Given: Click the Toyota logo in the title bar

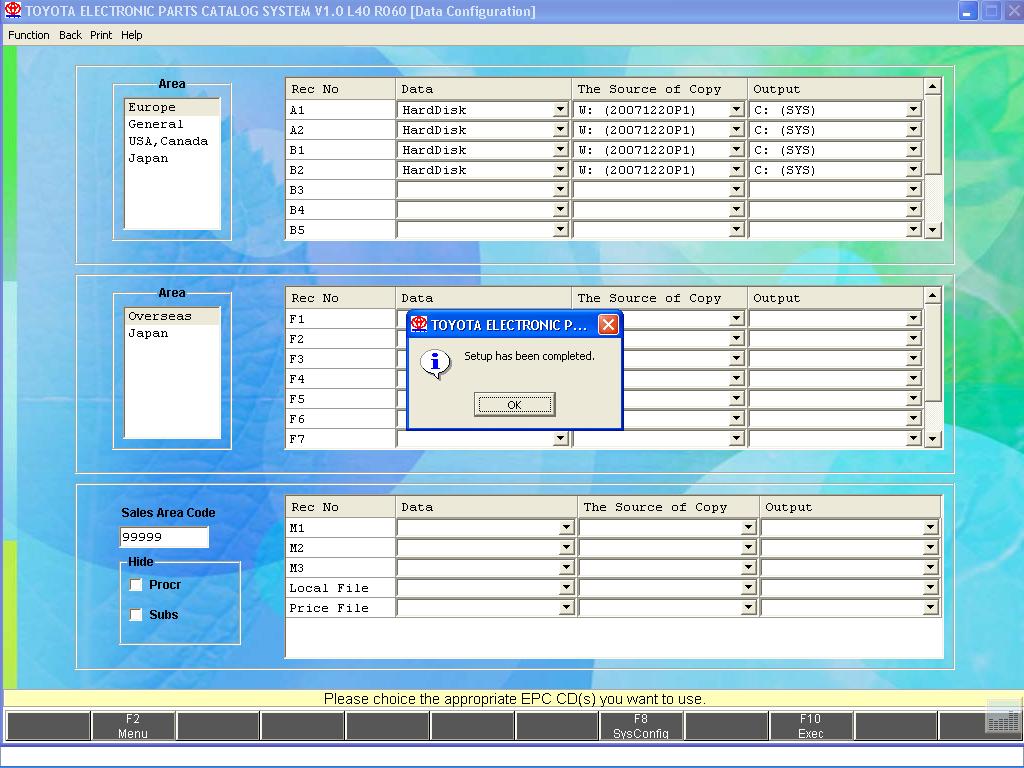Looking at the screenshot, I should (x=12, y=11).
